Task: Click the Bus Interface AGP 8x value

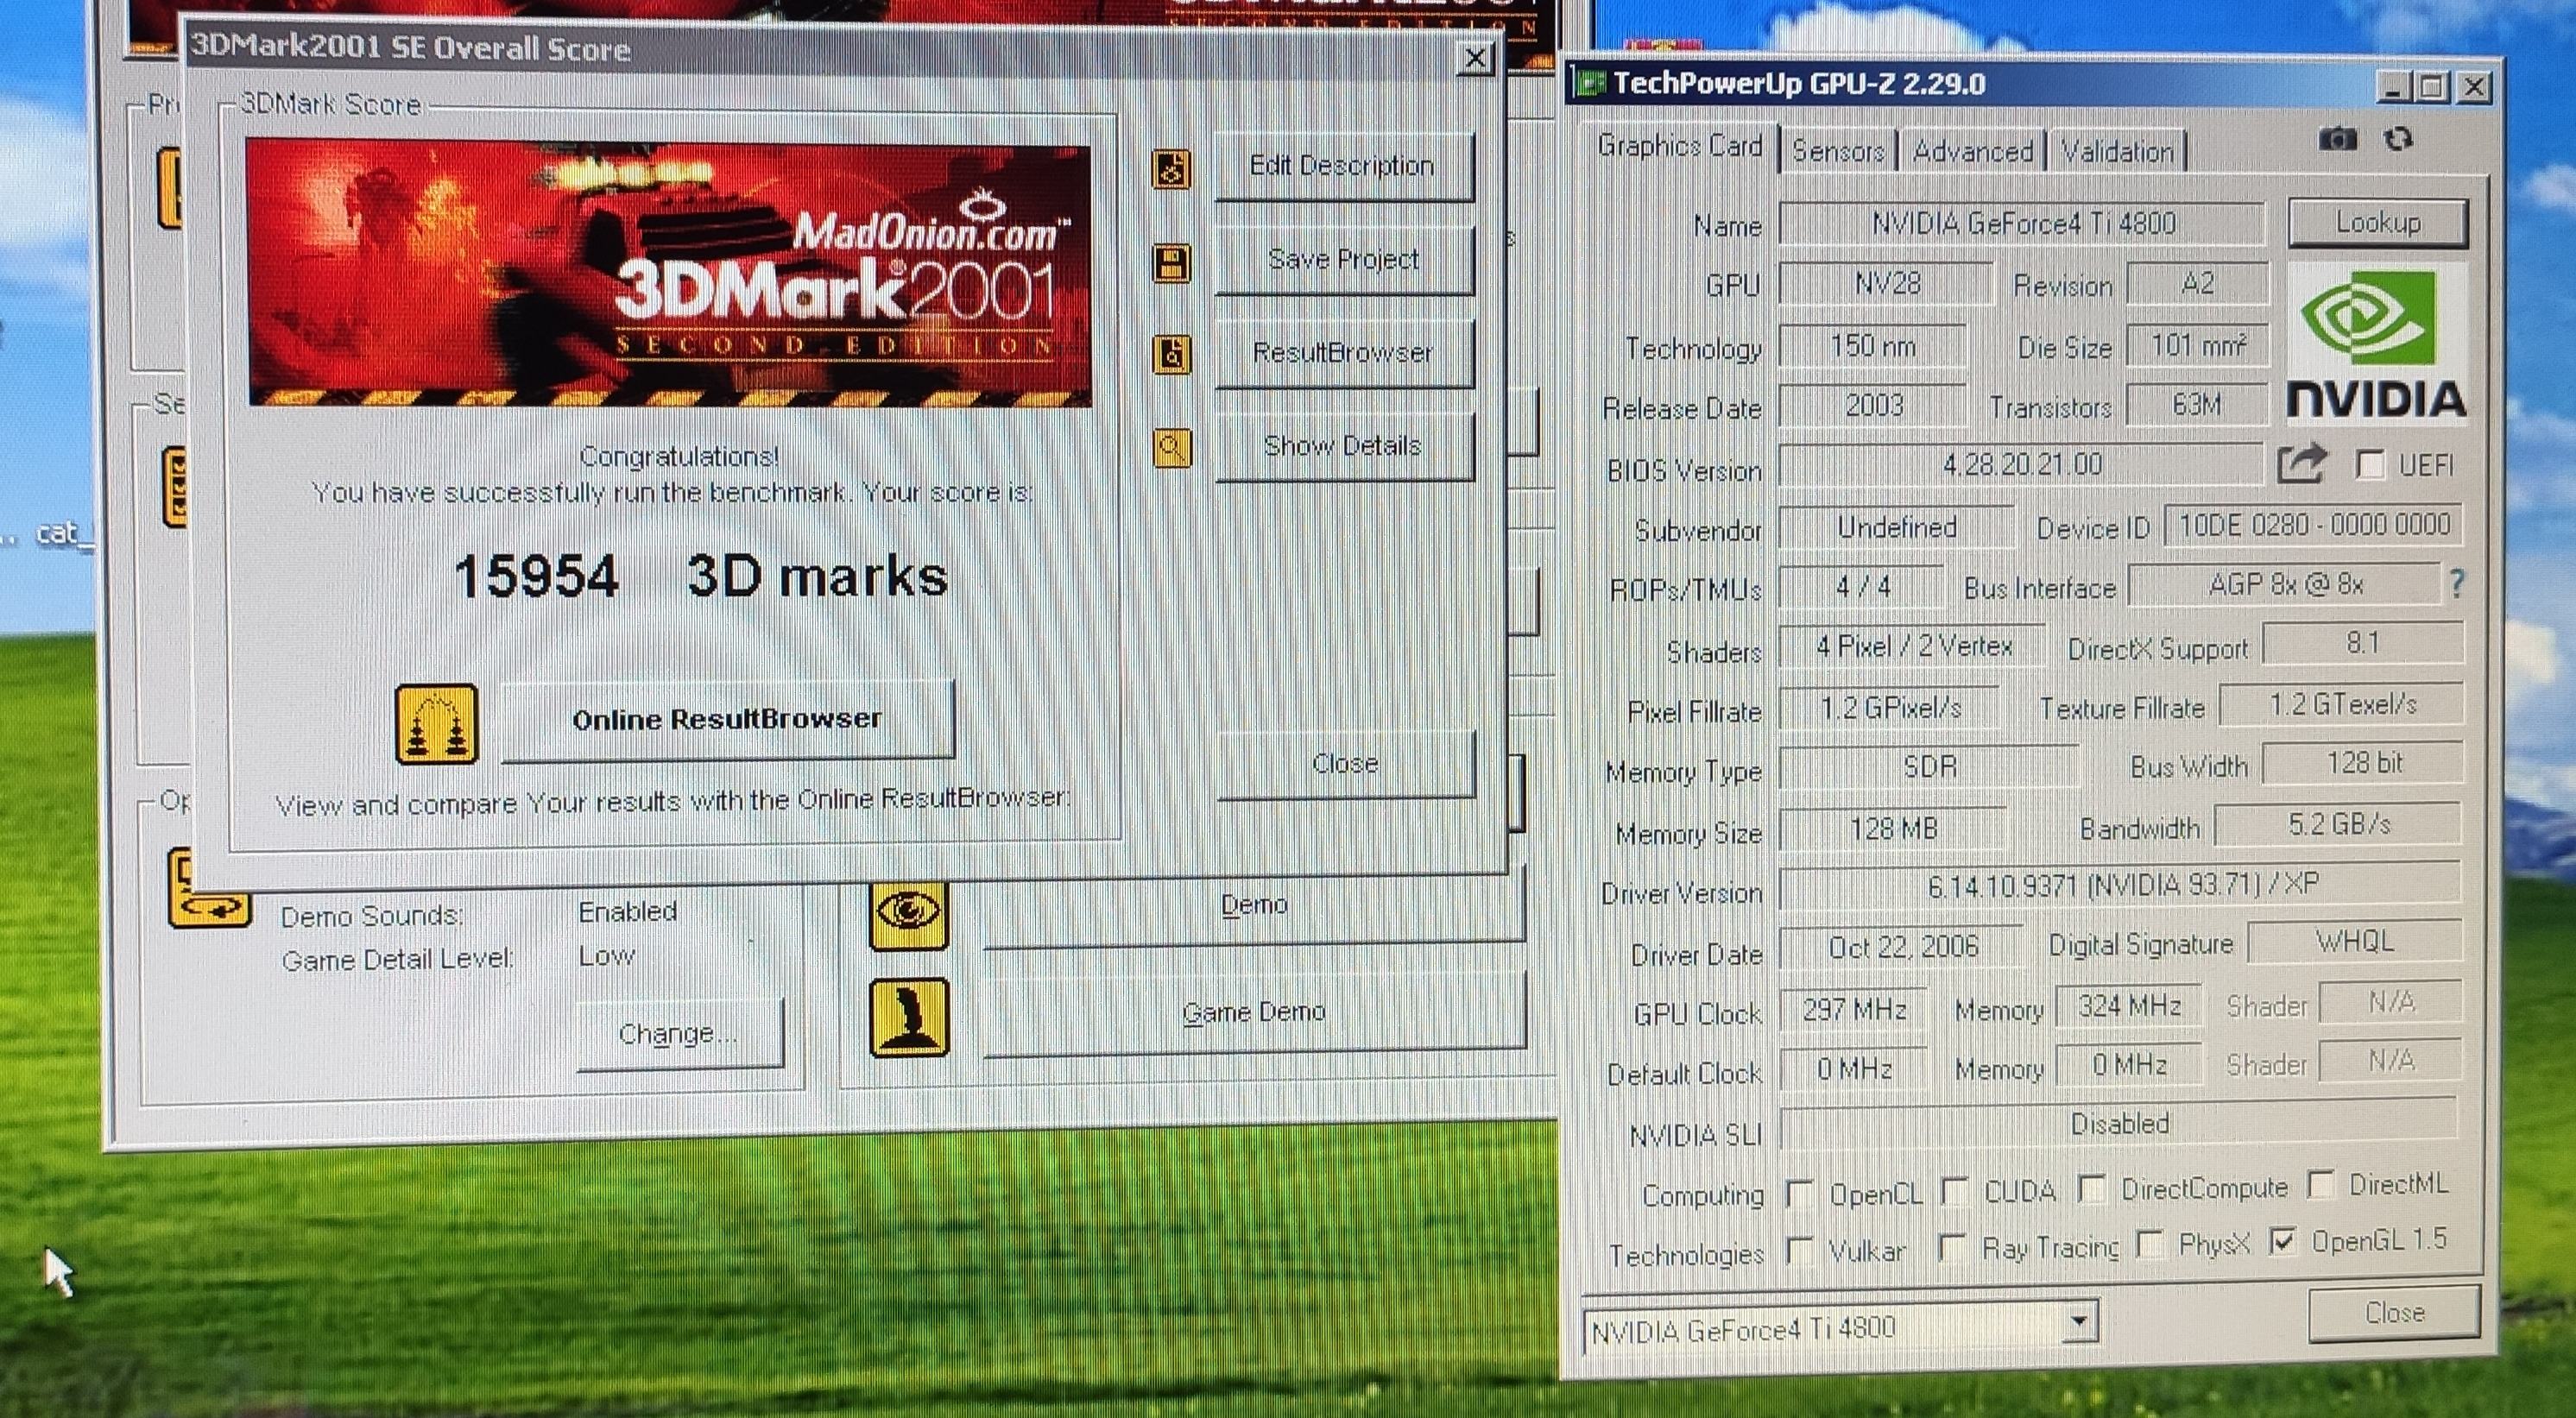Action: [2285, 585]
